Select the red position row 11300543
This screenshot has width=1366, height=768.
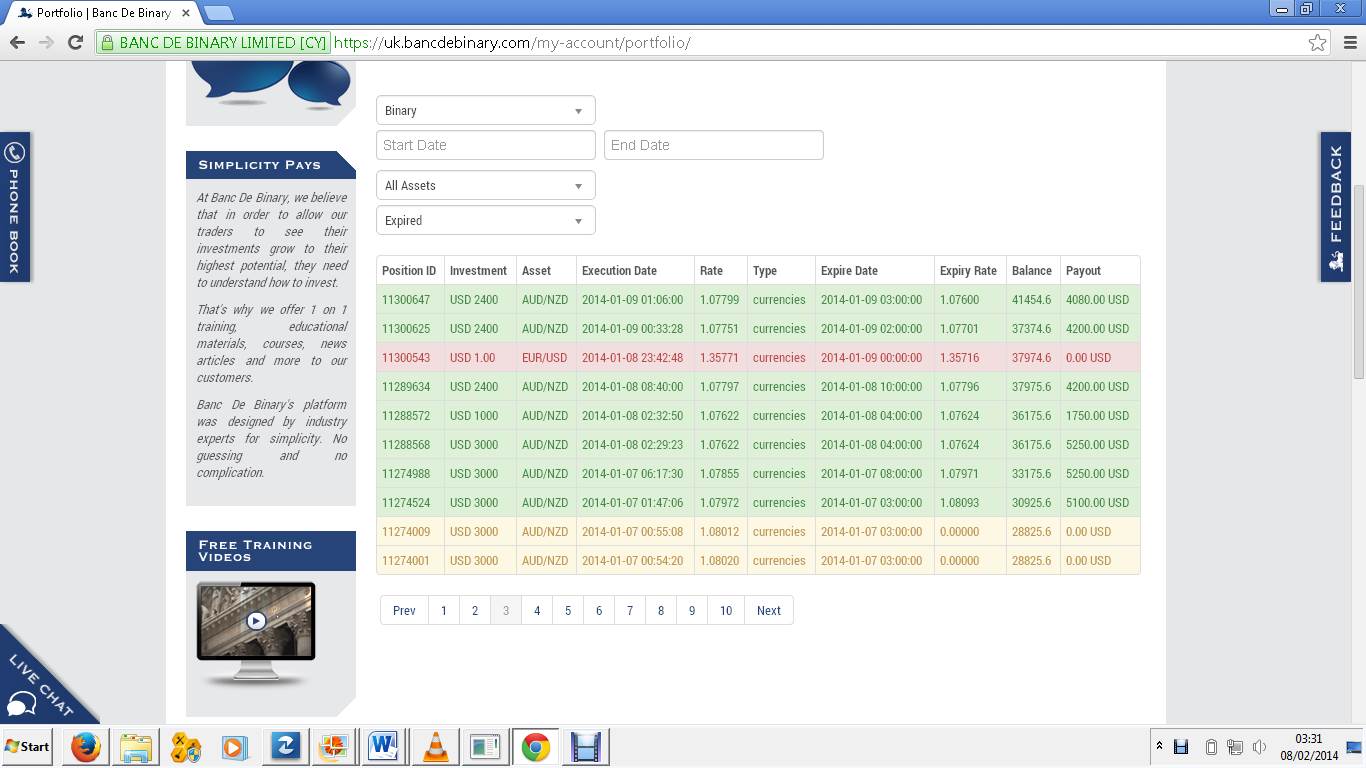[x=758, y=357]
